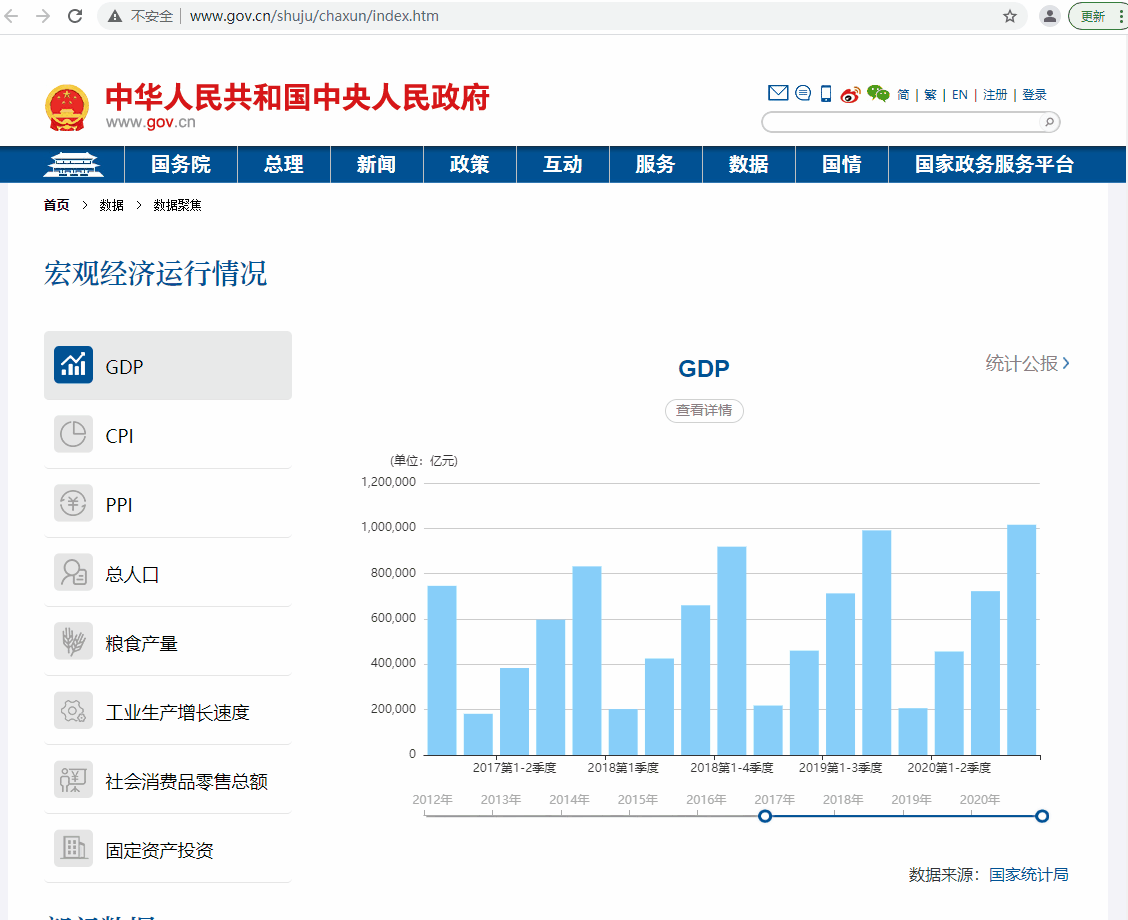Go to 国务院 in navigation bar
The width and height of the screenshot is (1128, 920).
click(181, 165)
